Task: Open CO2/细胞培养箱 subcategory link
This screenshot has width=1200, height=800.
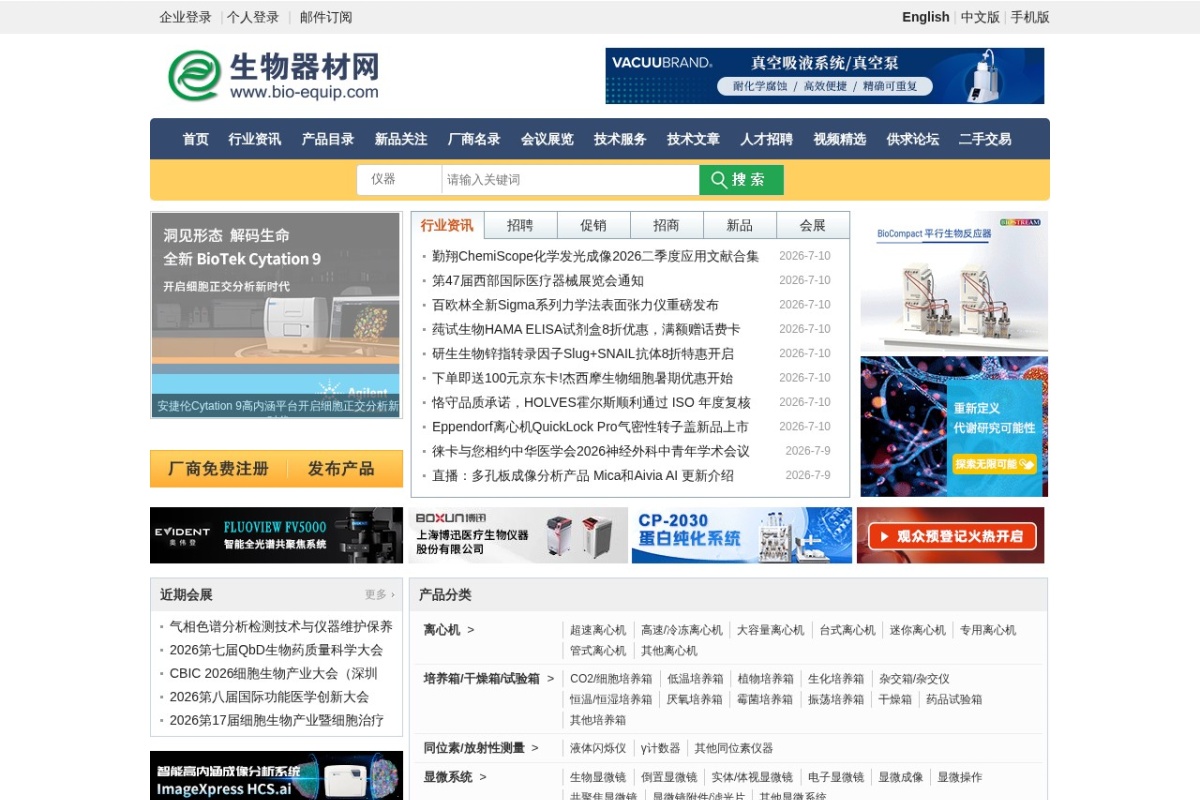Action: [611, 679]
